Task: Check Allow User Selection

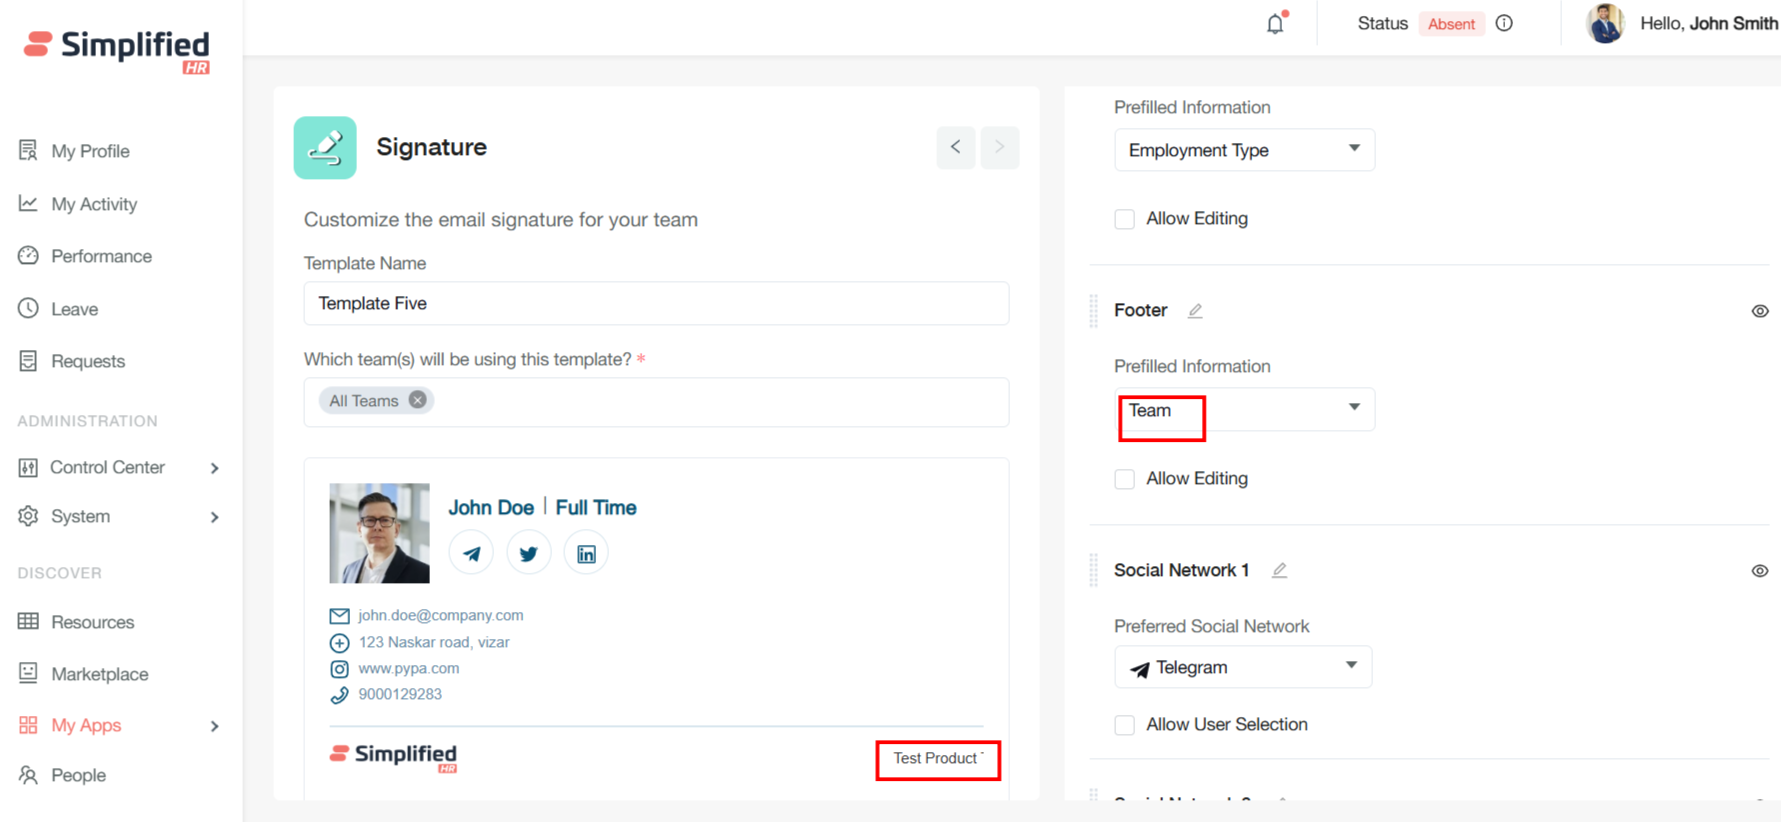Action: 1125,725
